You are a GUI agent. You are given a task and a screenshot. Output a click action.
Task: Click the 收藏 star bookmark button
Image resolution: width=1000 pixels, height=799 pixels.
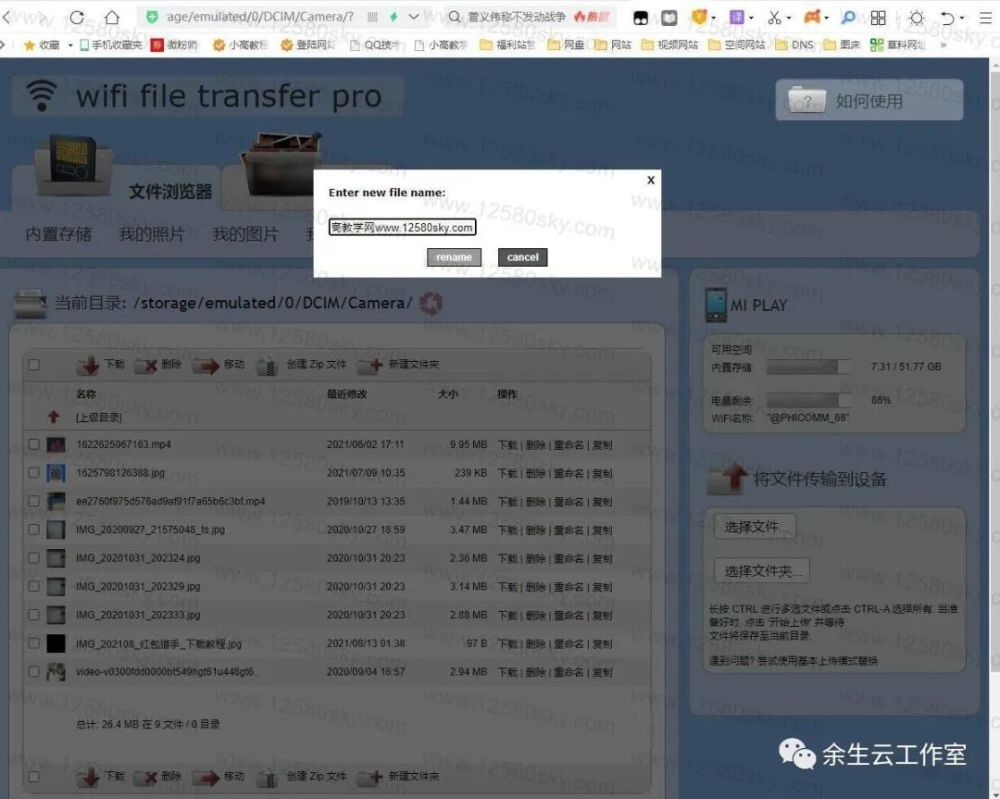click(x=41, y=45)
